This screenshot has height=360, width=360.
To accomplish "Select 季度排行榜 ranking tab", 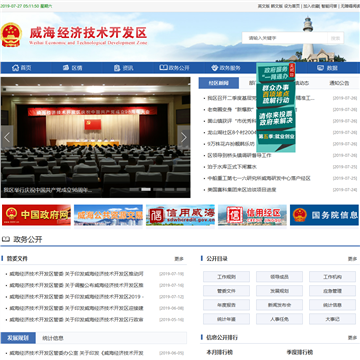I will [x=299, y=352].
